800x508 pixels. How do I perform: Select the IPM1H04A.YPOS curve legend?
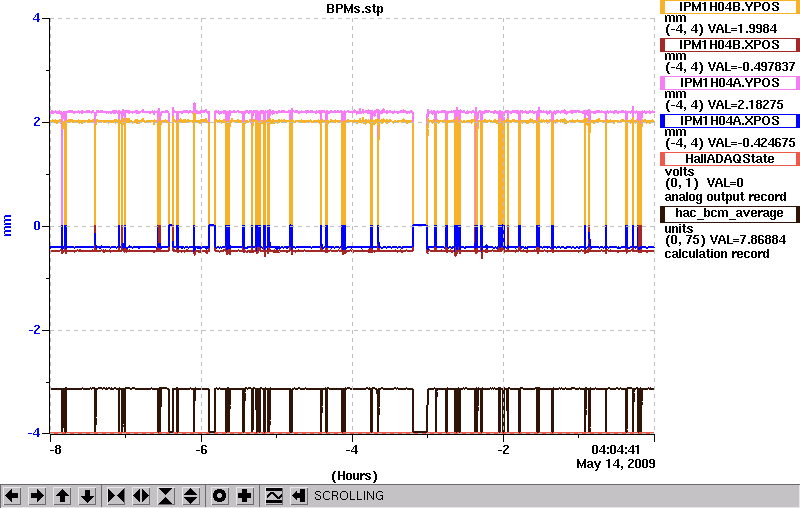(x=730, y=83)
